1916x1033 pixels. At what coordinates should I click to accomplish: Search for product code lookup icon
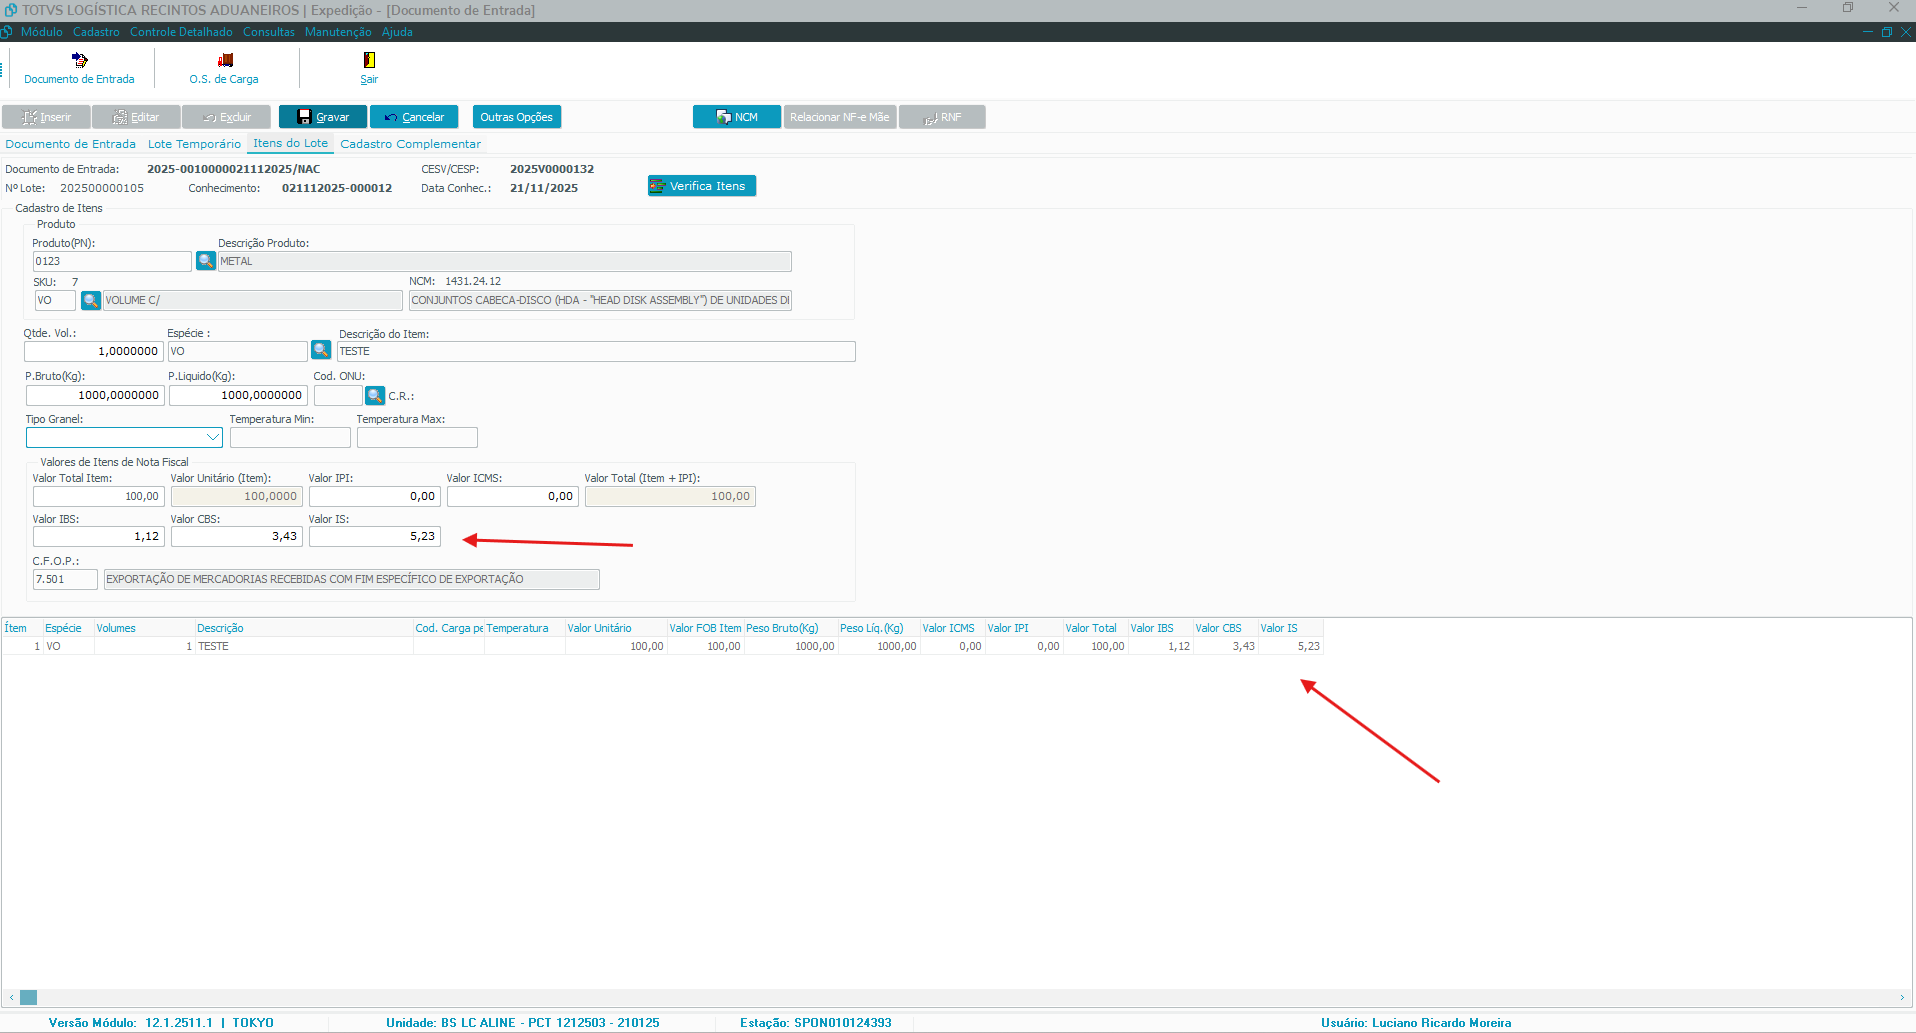click(x=206, y=261)
